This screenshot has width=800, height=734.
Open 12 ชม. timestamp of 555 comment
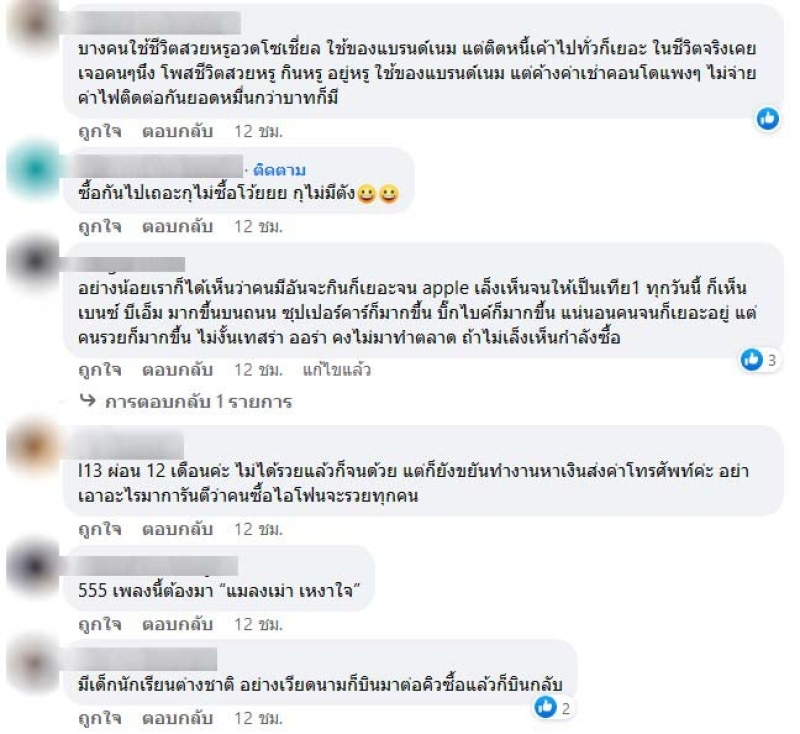(x=258, y=624)
